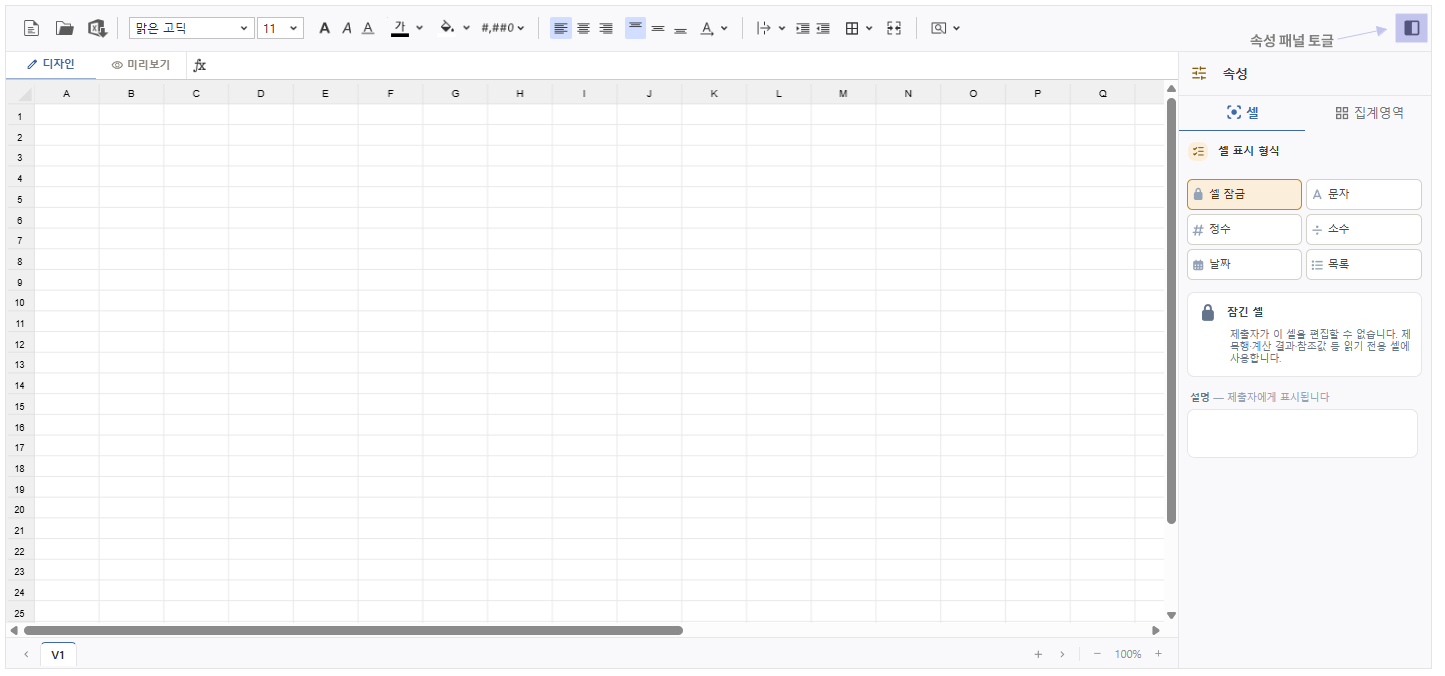Click the scroll down arrow of the grid
This screenshot has width=1445, height=676.
pos(1171,615)
